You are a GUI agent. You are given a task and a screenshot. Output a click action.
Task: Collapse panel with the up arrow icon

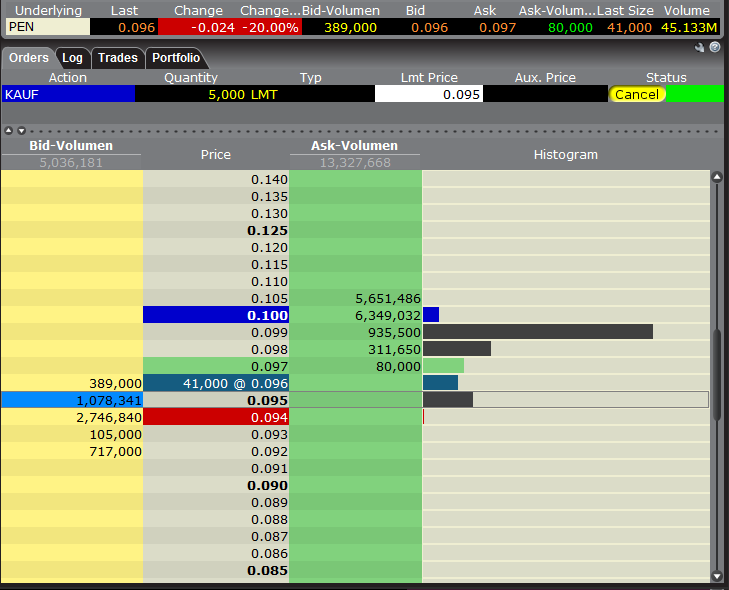click(8, 131)
